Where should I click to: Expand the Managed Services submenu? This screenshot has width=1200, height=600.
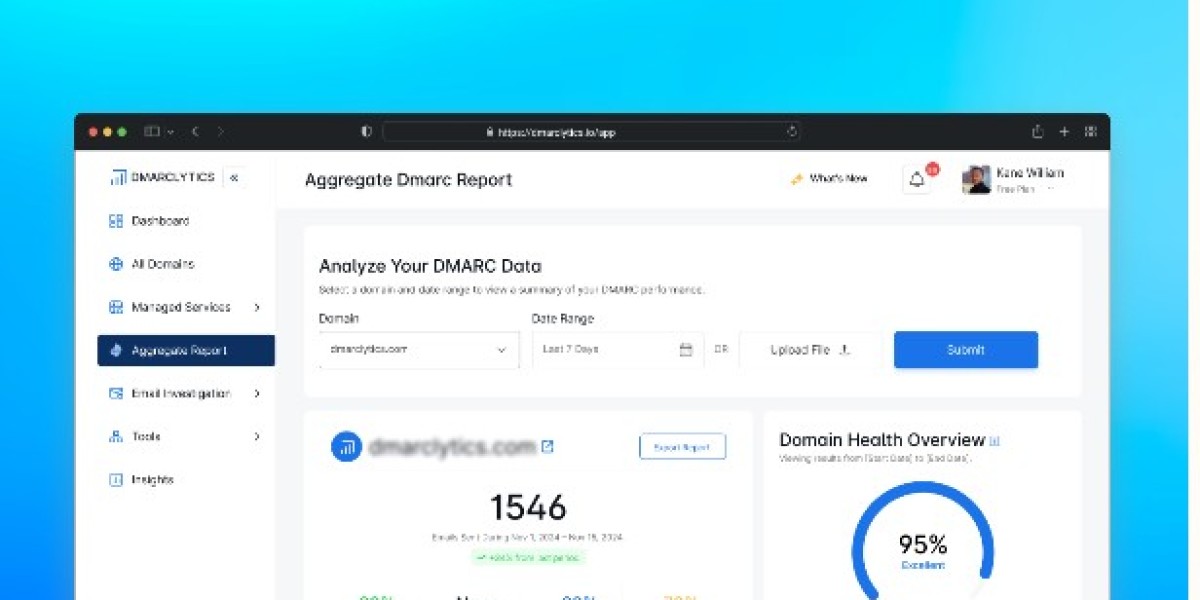pyautogui.click(x=257, y=307)
